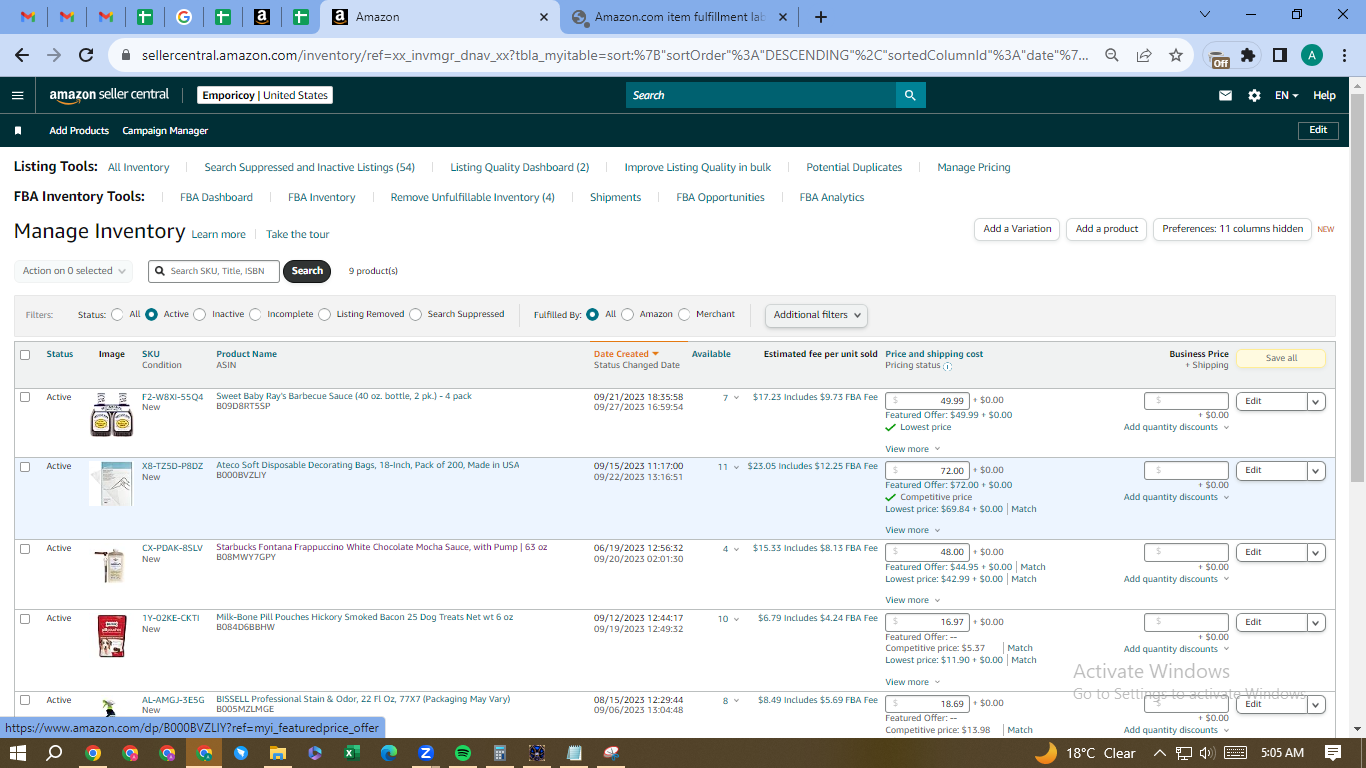
Task: Check the select-all checkbox in table header
Action: click(25, 355)
